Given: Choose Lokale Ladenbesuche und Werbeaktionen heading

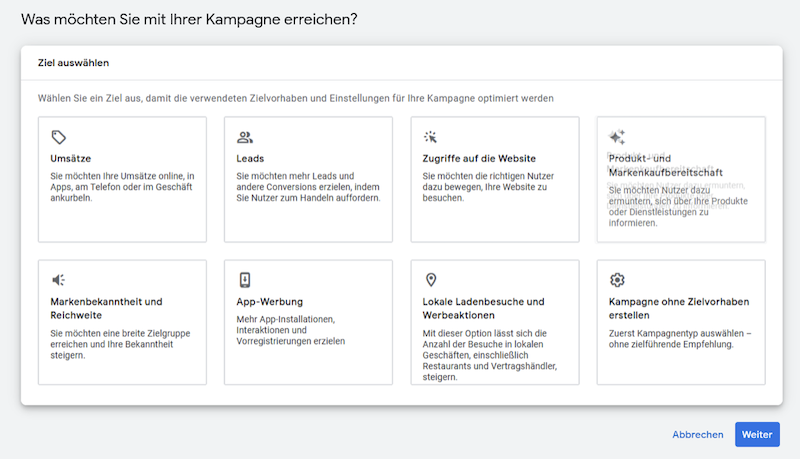Looking at the screenshot, I should (483, 309).
